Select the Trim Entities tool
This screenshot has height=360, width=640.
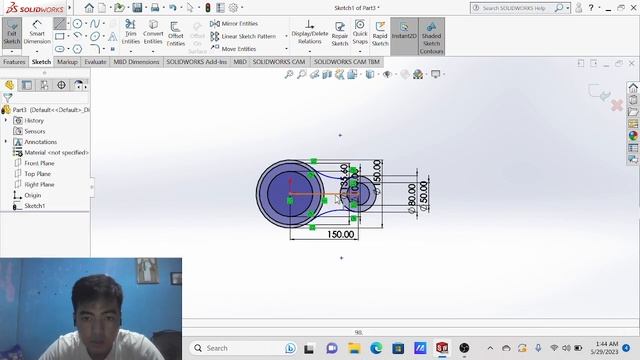click(x=131, y=31)
